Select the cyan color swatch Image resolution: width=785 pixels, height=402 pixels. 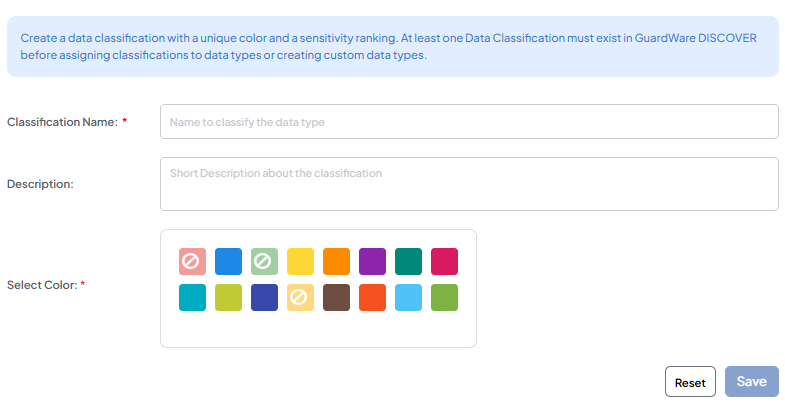click(192, 297)
